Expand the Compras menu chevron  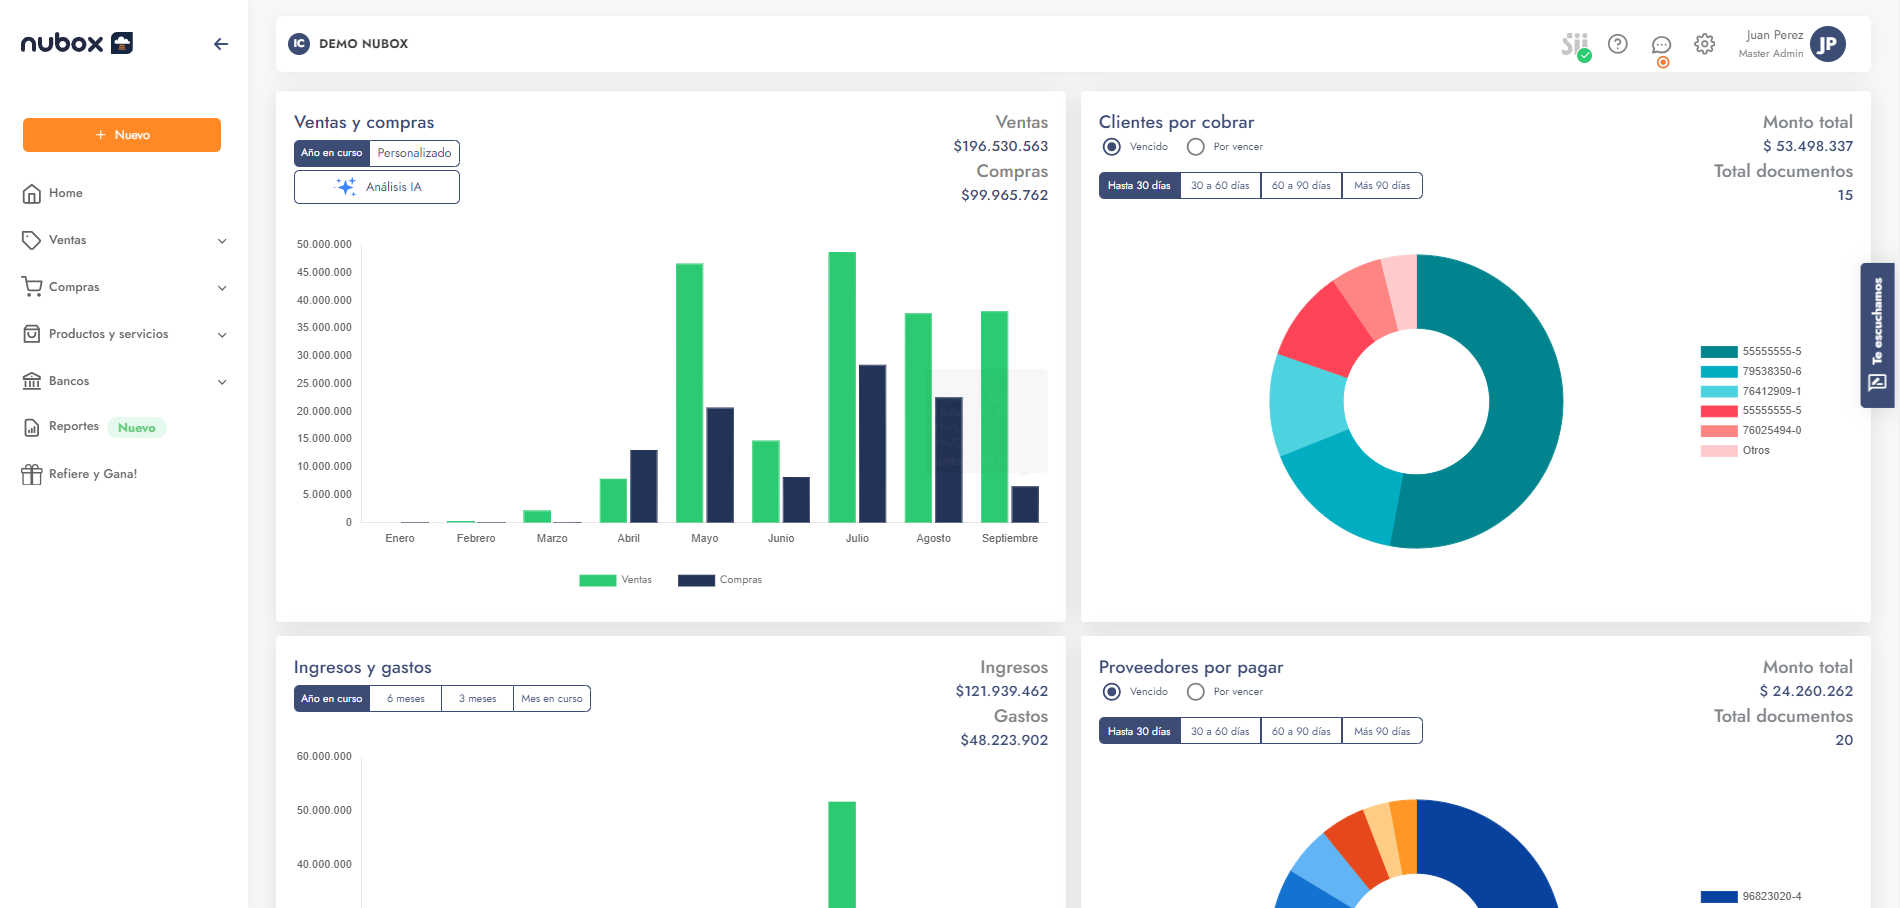222,288
